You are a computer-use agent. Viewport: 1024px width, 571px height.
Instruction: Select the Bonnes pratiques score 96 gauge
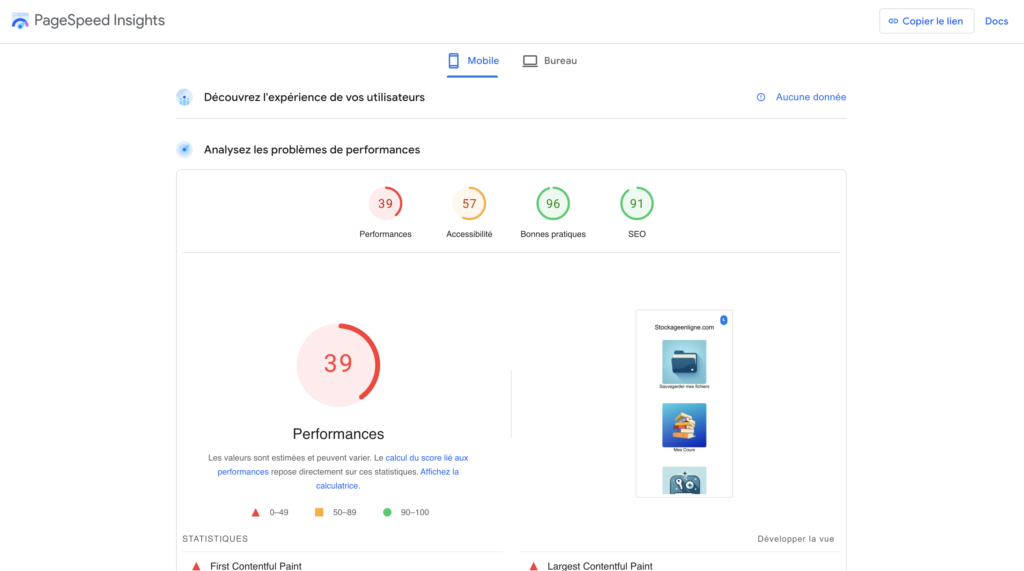553,204
